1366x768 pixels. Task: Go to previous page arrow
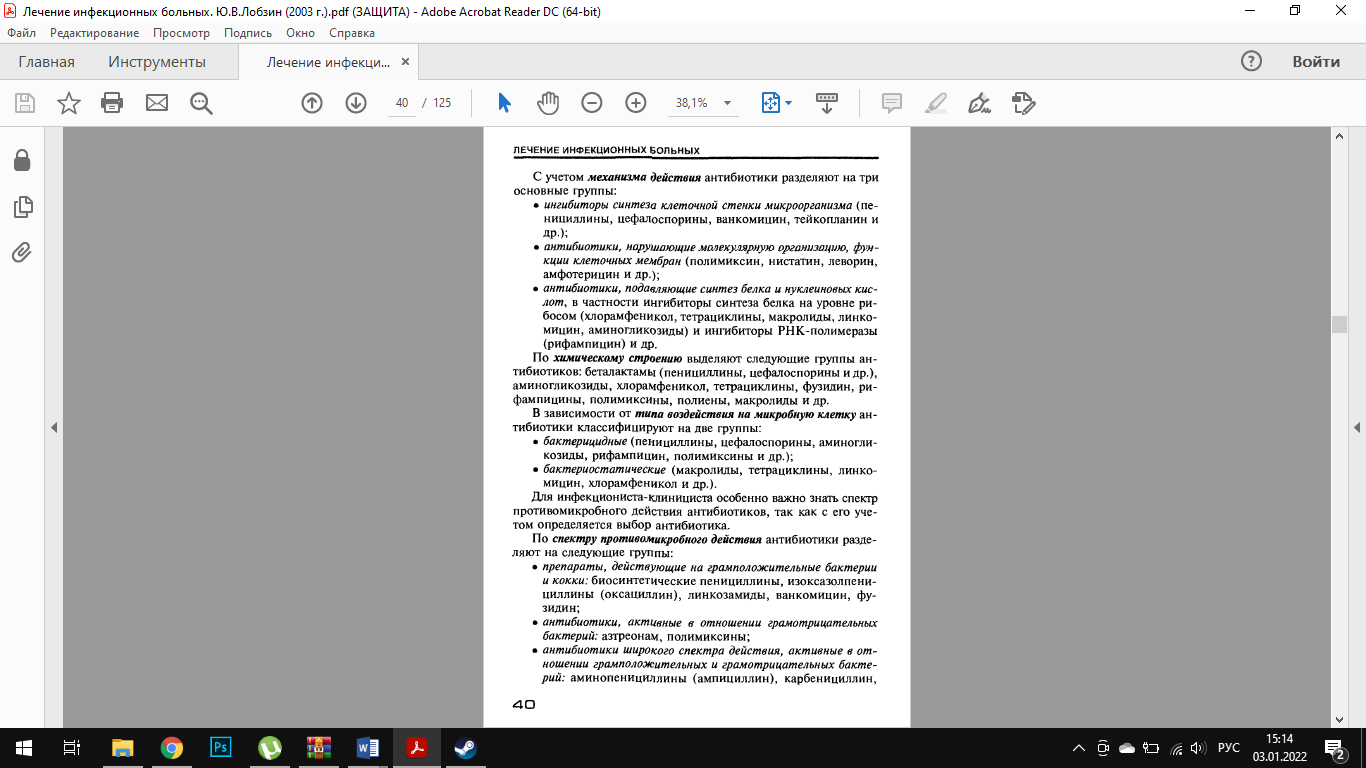click(312, 103)
